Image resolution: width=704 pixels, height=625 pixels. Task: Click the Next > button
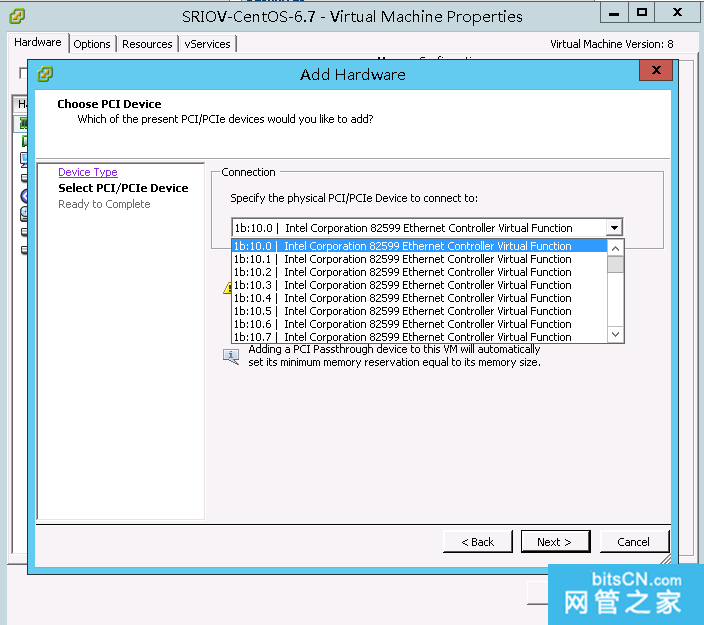click(555, 542)
